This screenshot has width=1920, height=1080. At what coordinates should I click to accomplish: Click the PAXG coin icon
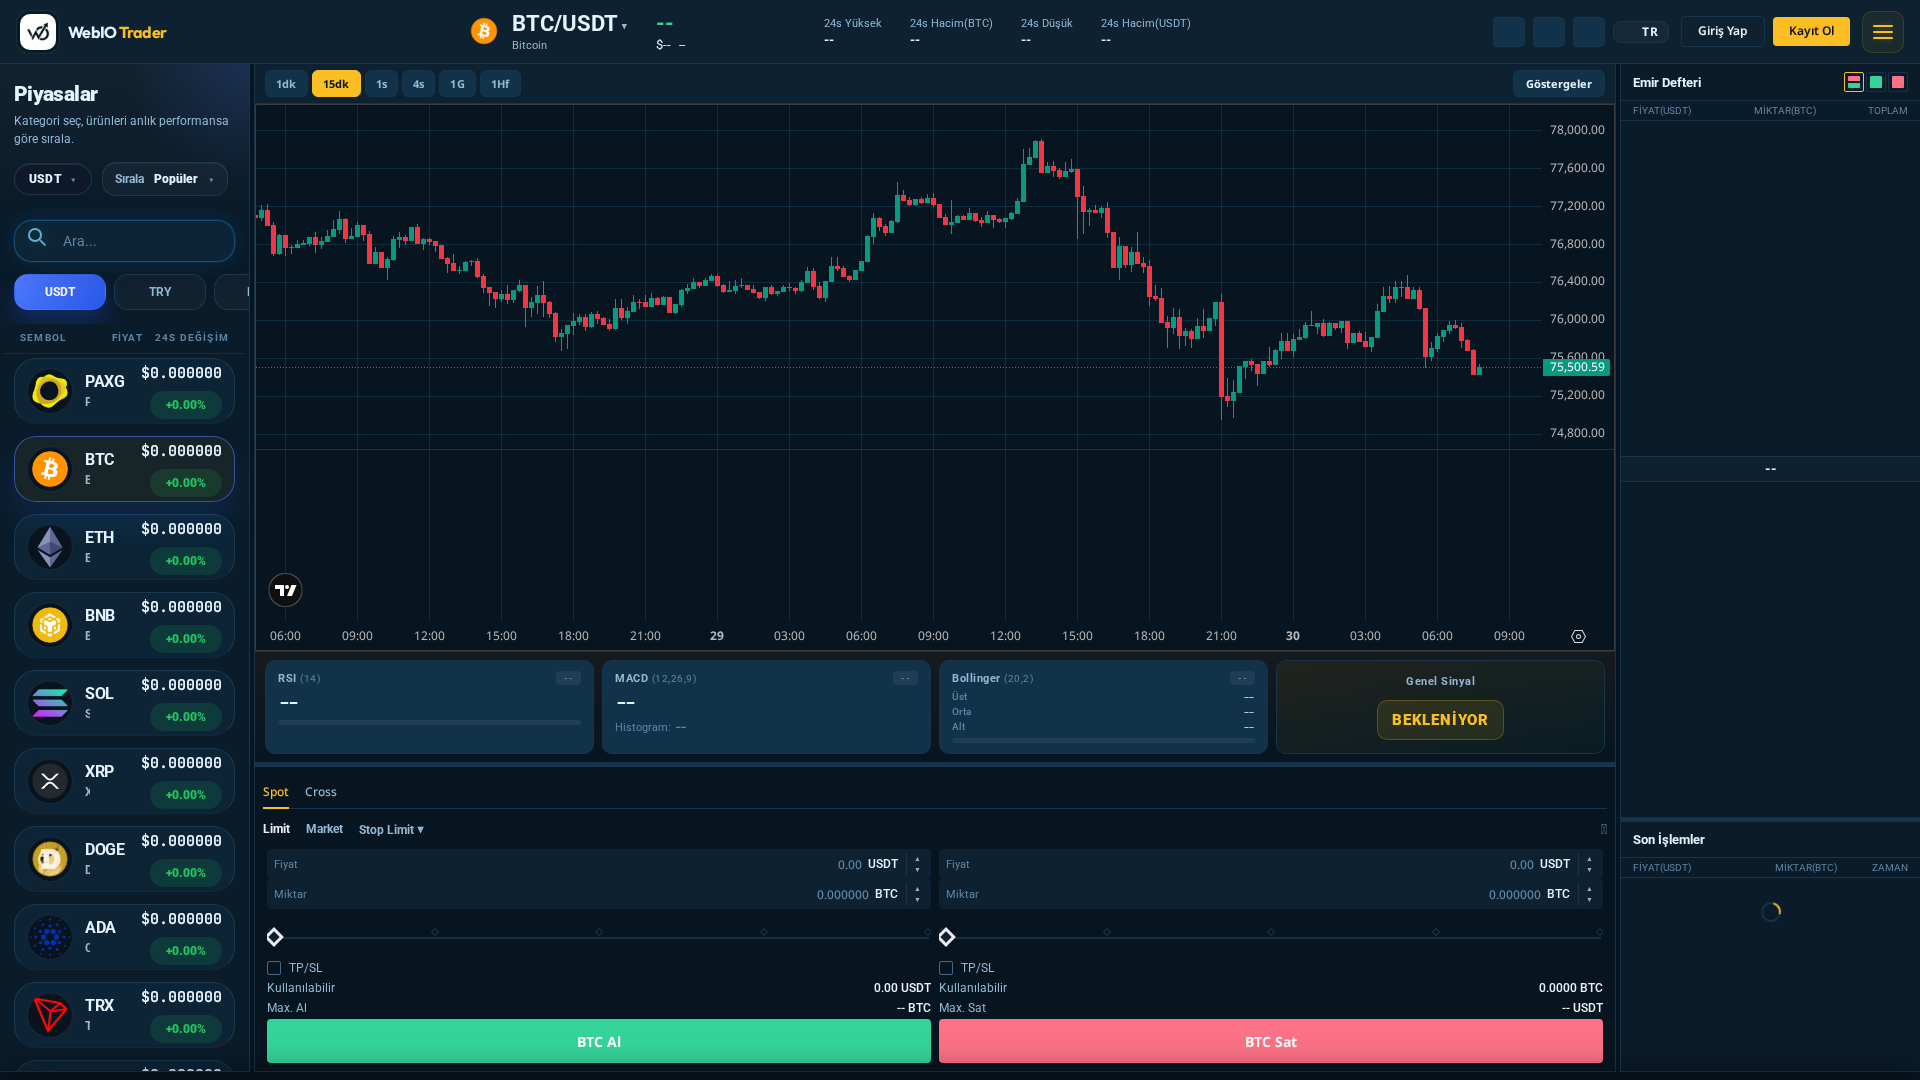[x=50, y=391]
